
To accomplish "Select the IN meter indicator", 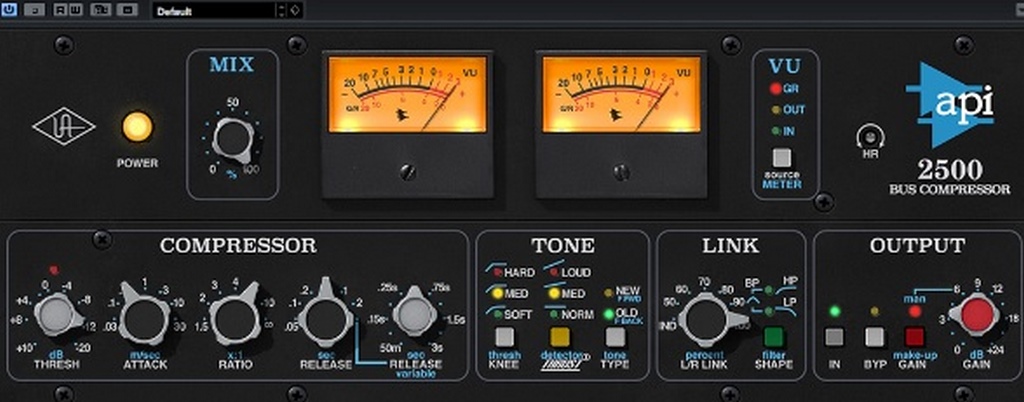I will pyautogui.click(x=775, y=131).
